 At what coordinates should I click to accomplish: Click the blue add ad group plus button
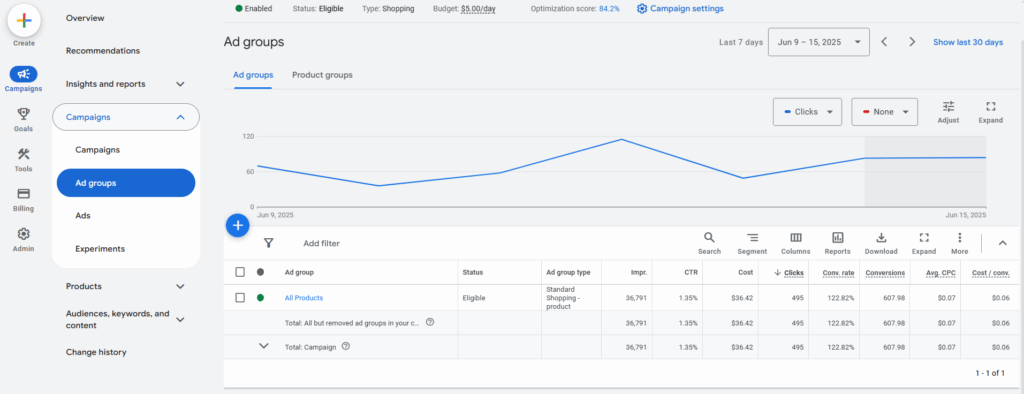[238, 225]
